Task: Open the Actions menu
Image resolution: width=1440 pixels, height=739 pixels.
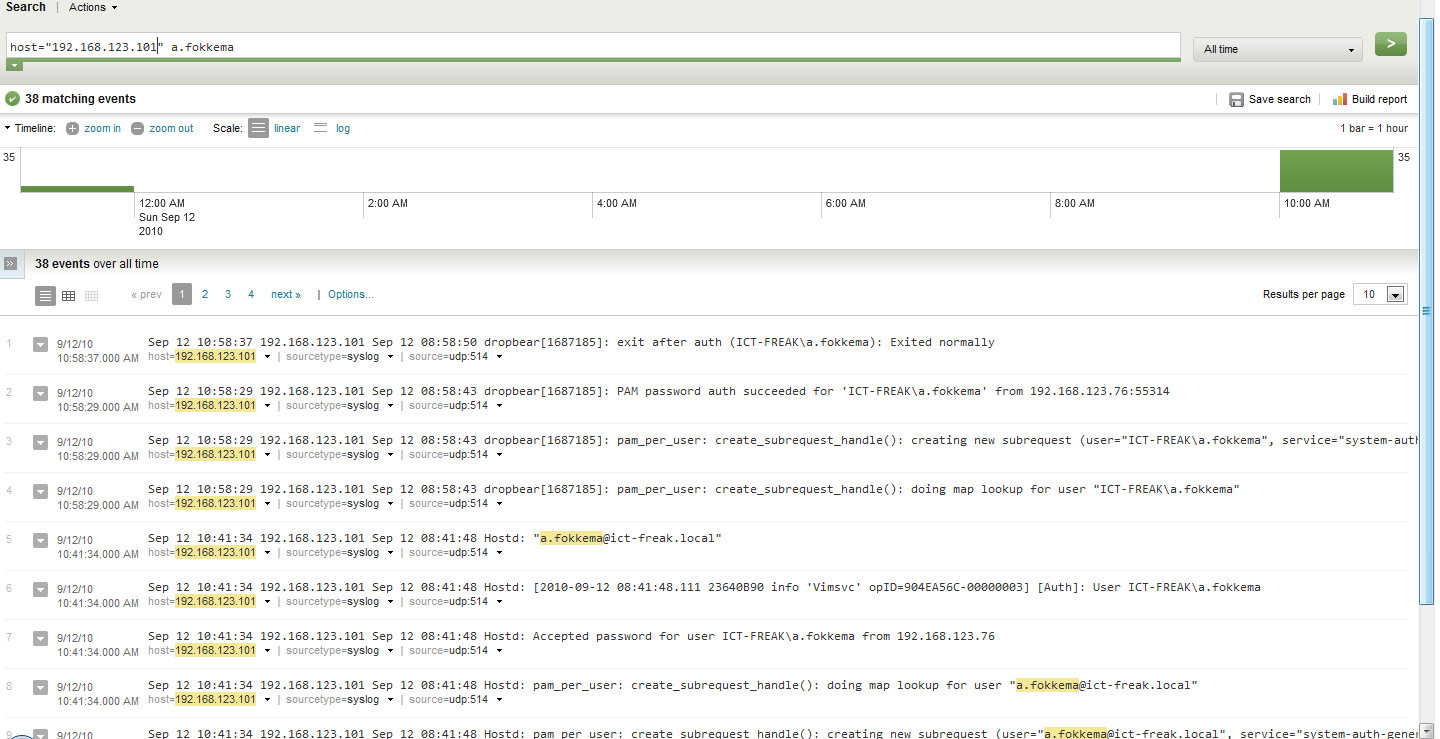Action: coord(93,8)
